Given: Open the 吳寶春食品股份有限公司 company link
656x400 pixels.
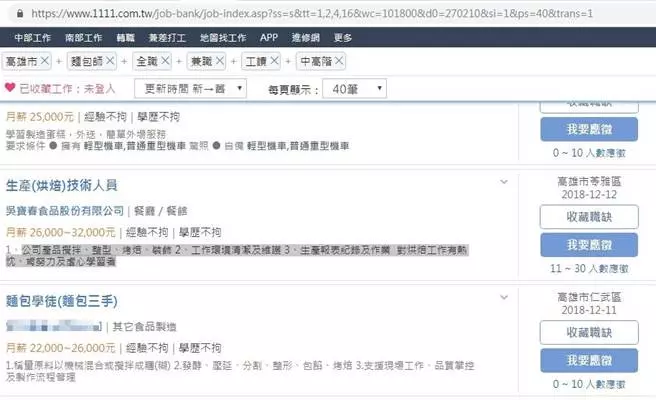Looking at the screenshot, I should 65,210.
